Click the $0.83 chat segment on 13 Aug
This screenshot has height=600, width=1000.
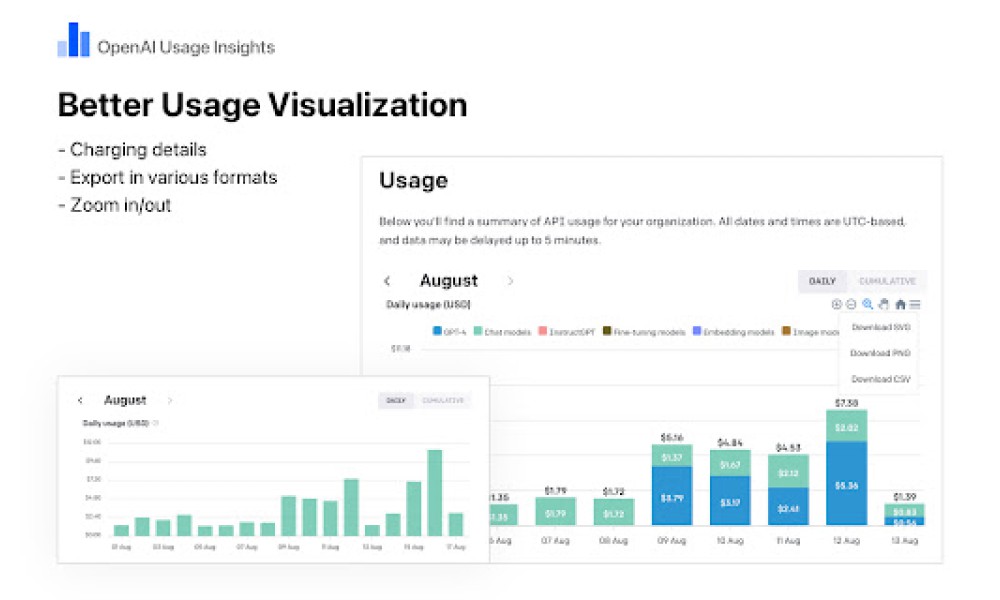(904, 511)
